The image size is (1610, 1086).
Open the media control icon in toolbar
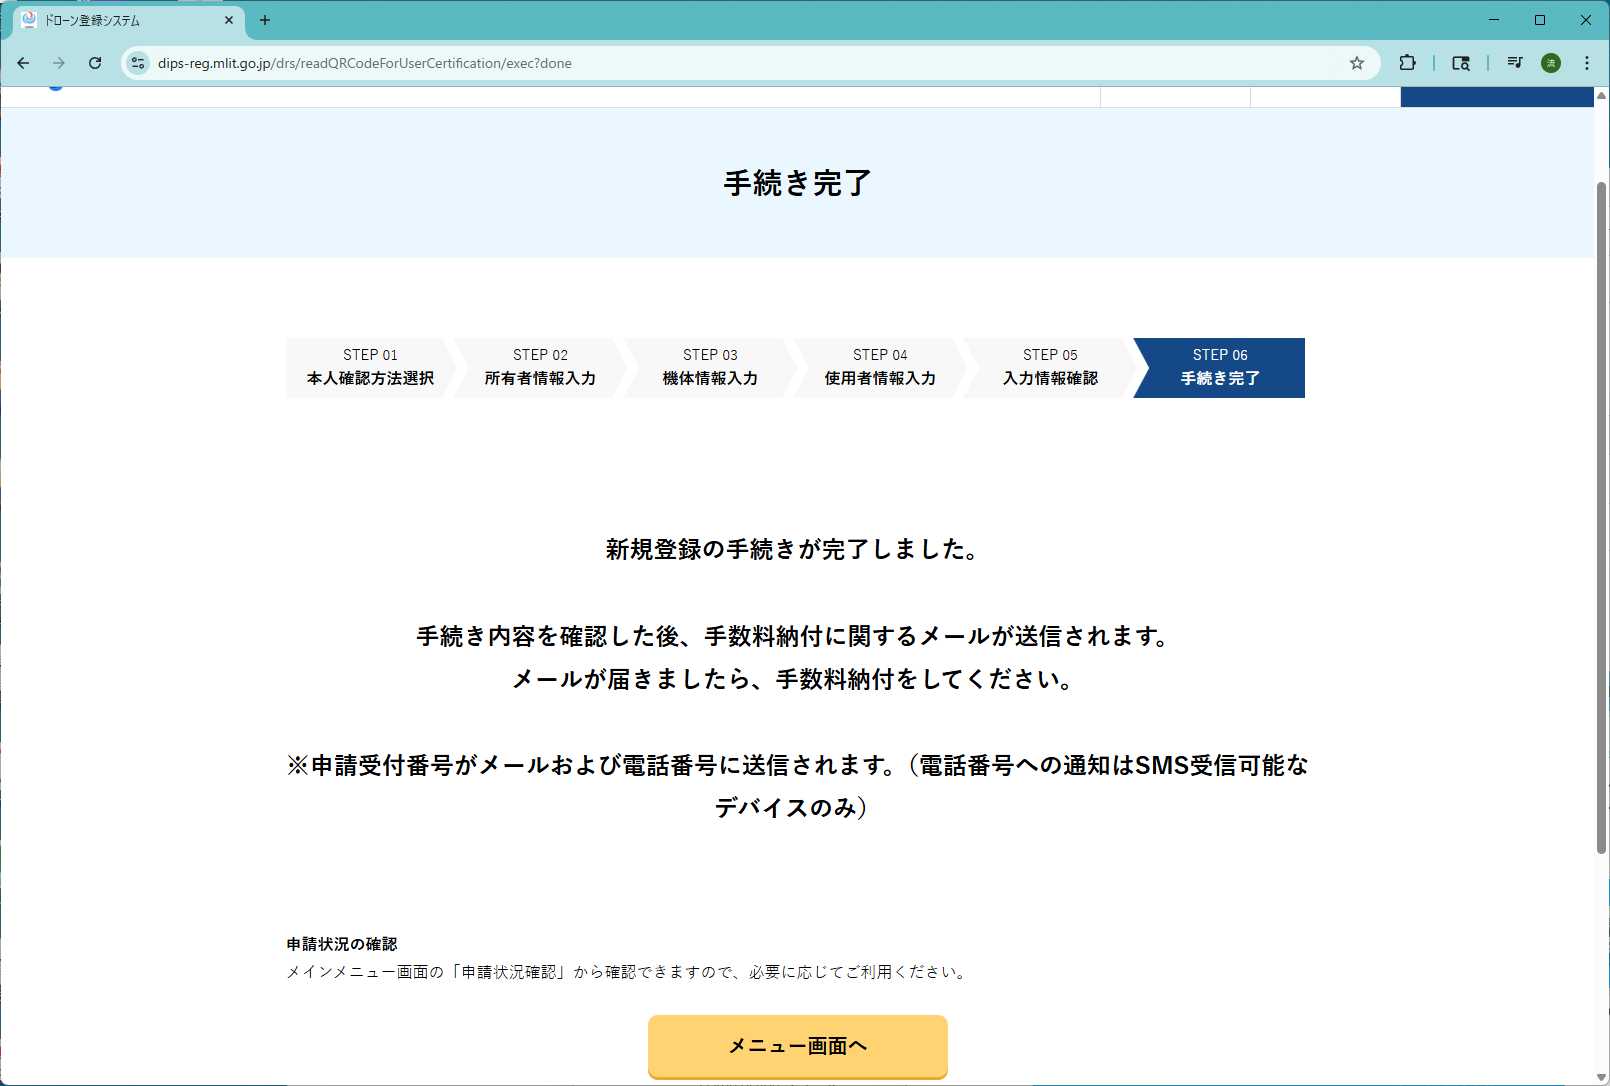point(1515,63)
